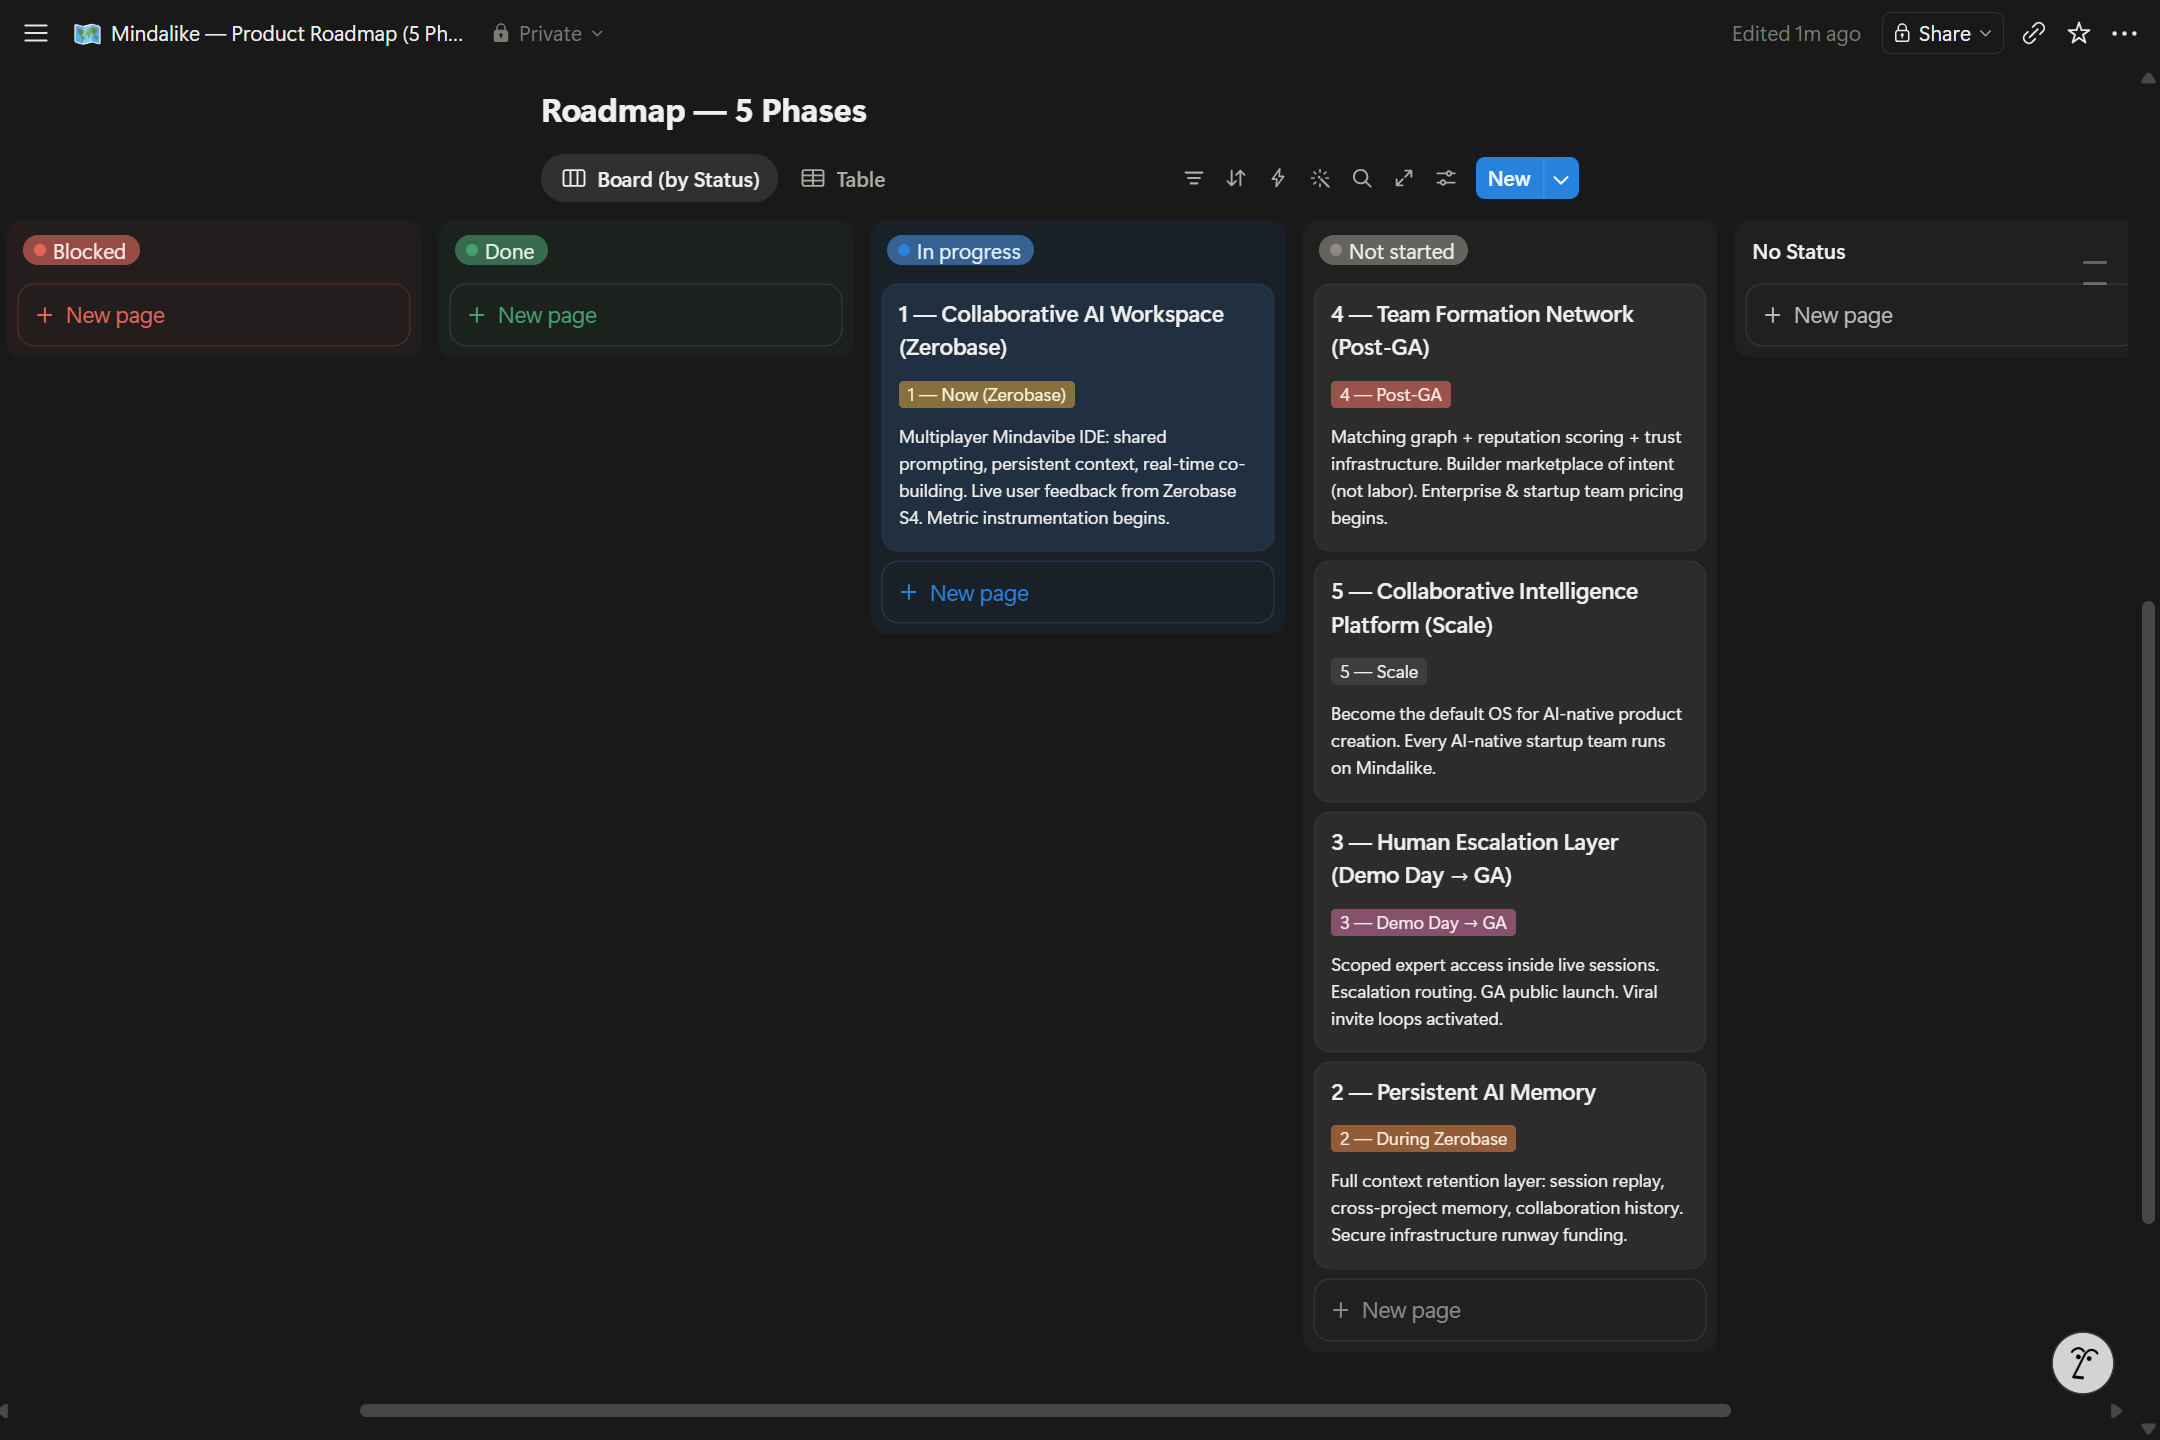
Task: Open the Private access dropdown
Action: (x=549, y=33)
